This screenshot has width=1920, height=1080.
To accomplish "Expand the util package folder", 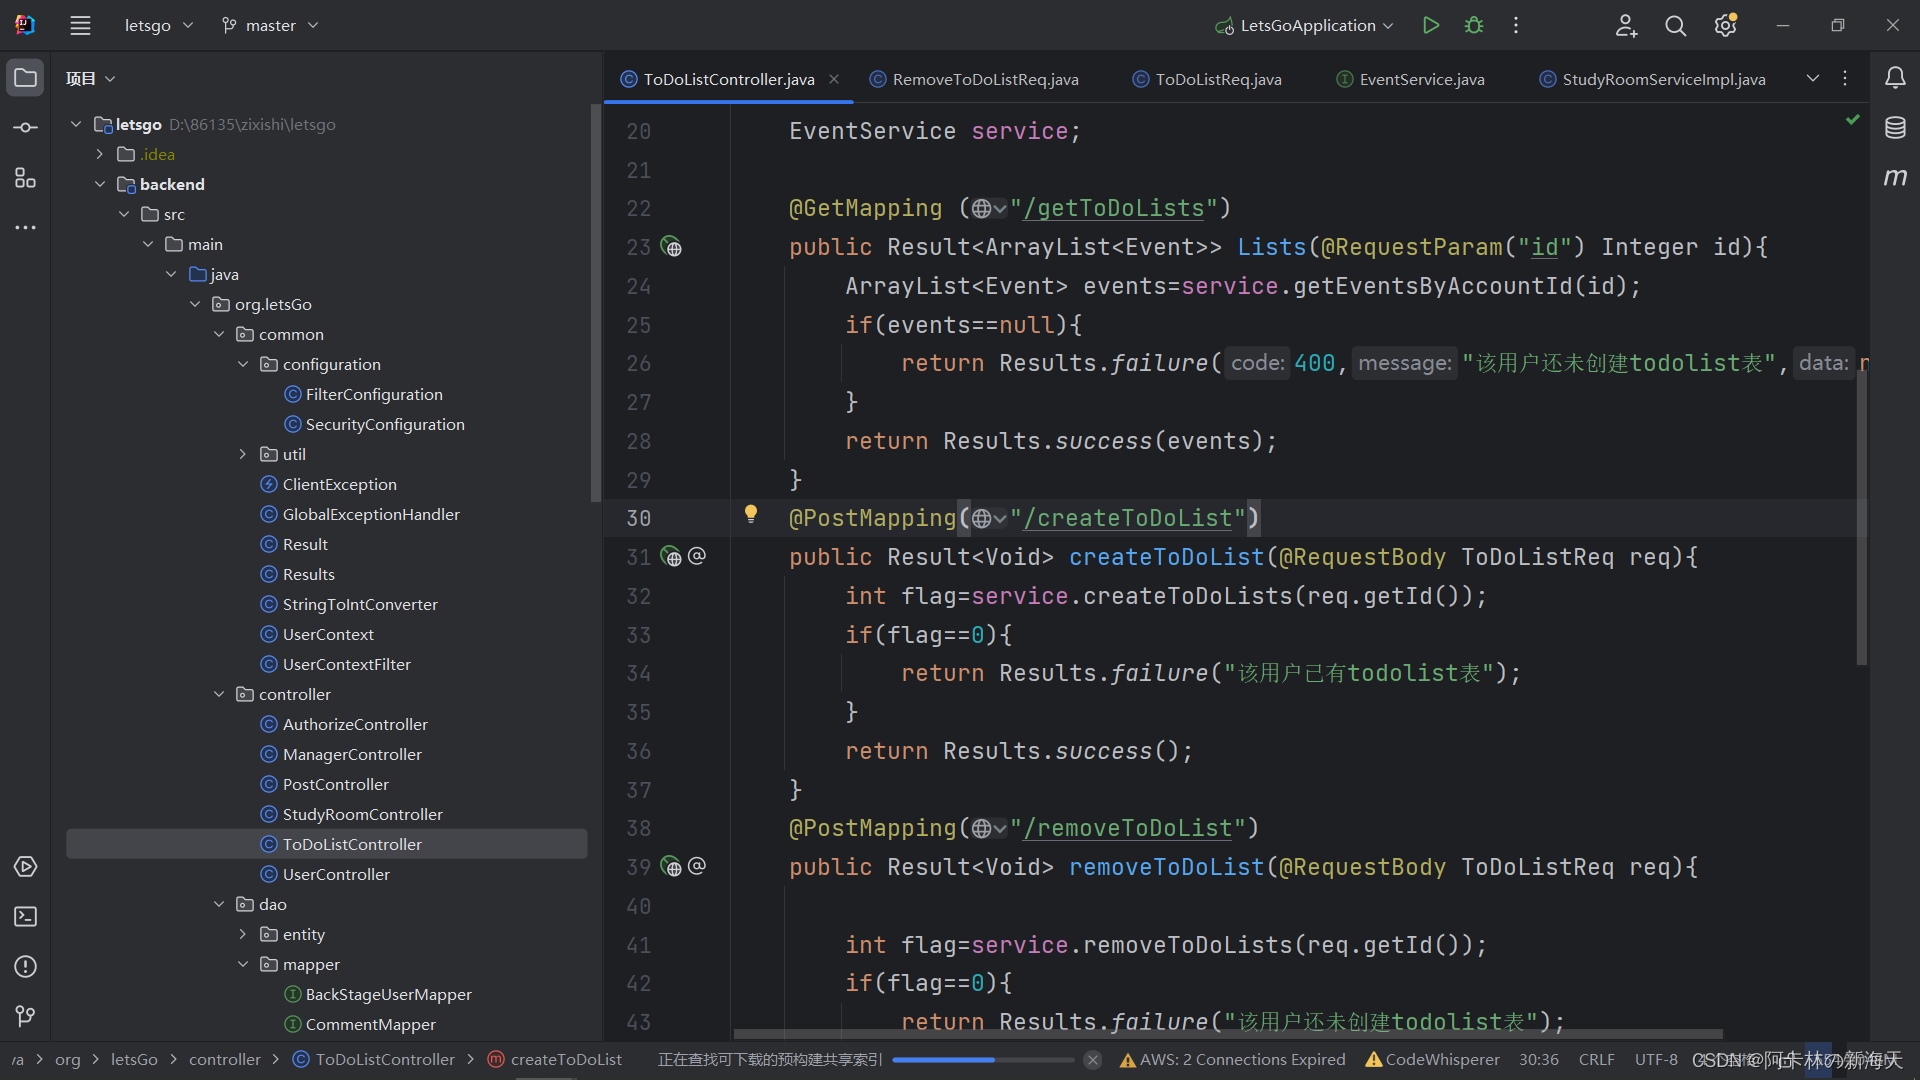I will (243, 454).
